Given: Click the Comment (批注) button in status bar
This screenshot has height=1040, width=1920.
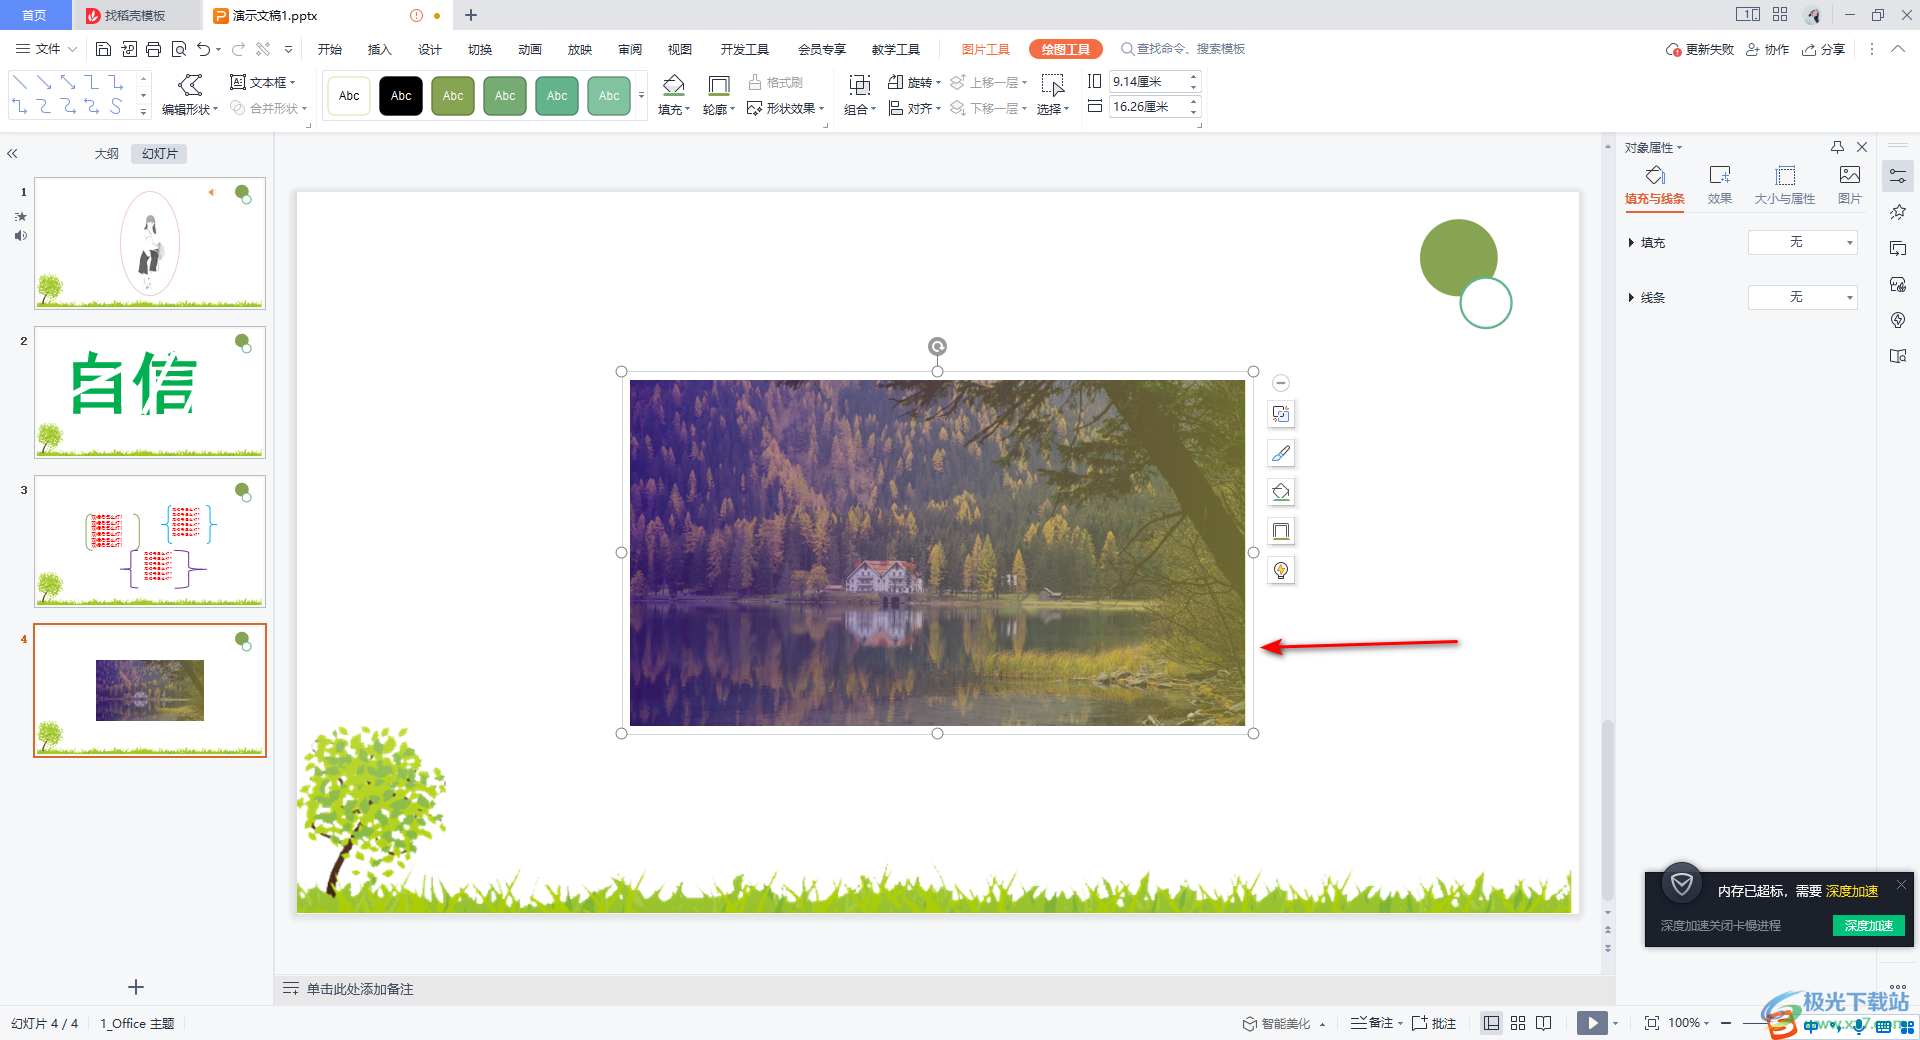Looking at the screenshot, I should (x=1434, y=1023).
